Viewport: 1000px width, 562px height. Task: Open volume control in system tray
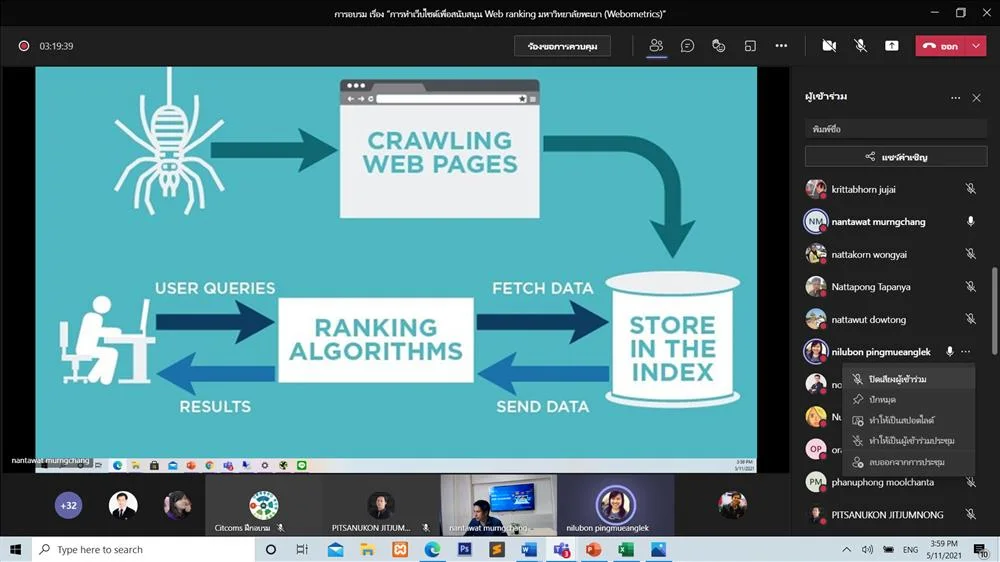(867, 549)
